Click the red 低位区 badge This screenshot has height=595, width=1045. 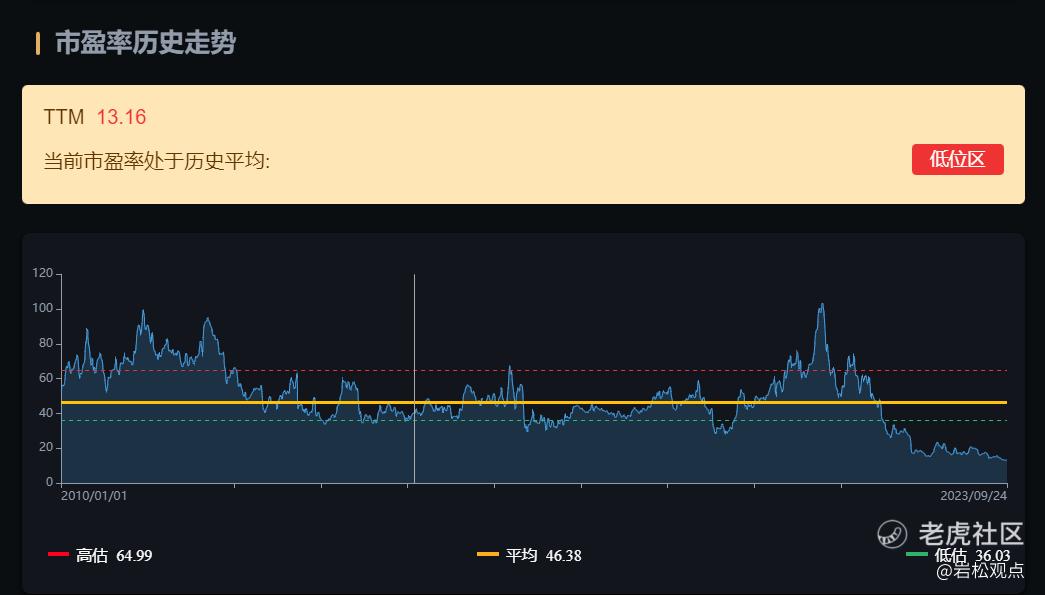click(957, 159)
